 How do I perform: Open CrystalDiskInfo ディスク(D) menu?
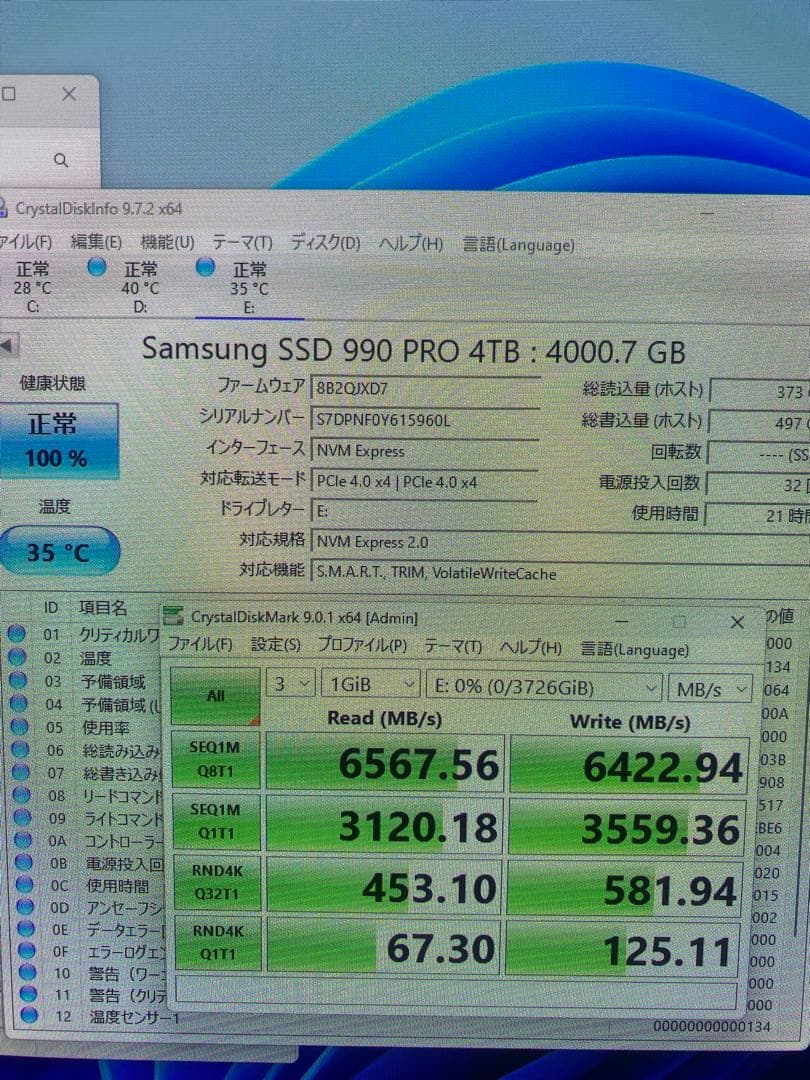click(325, 242)
